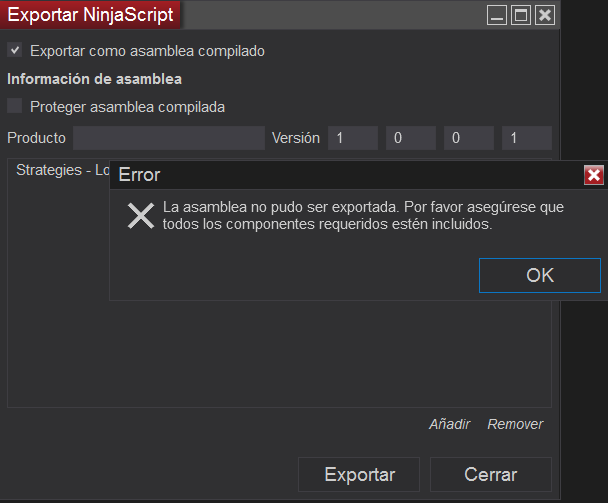608x503 pixels.
Task: Click the Remover link
Action: [515, 424]
